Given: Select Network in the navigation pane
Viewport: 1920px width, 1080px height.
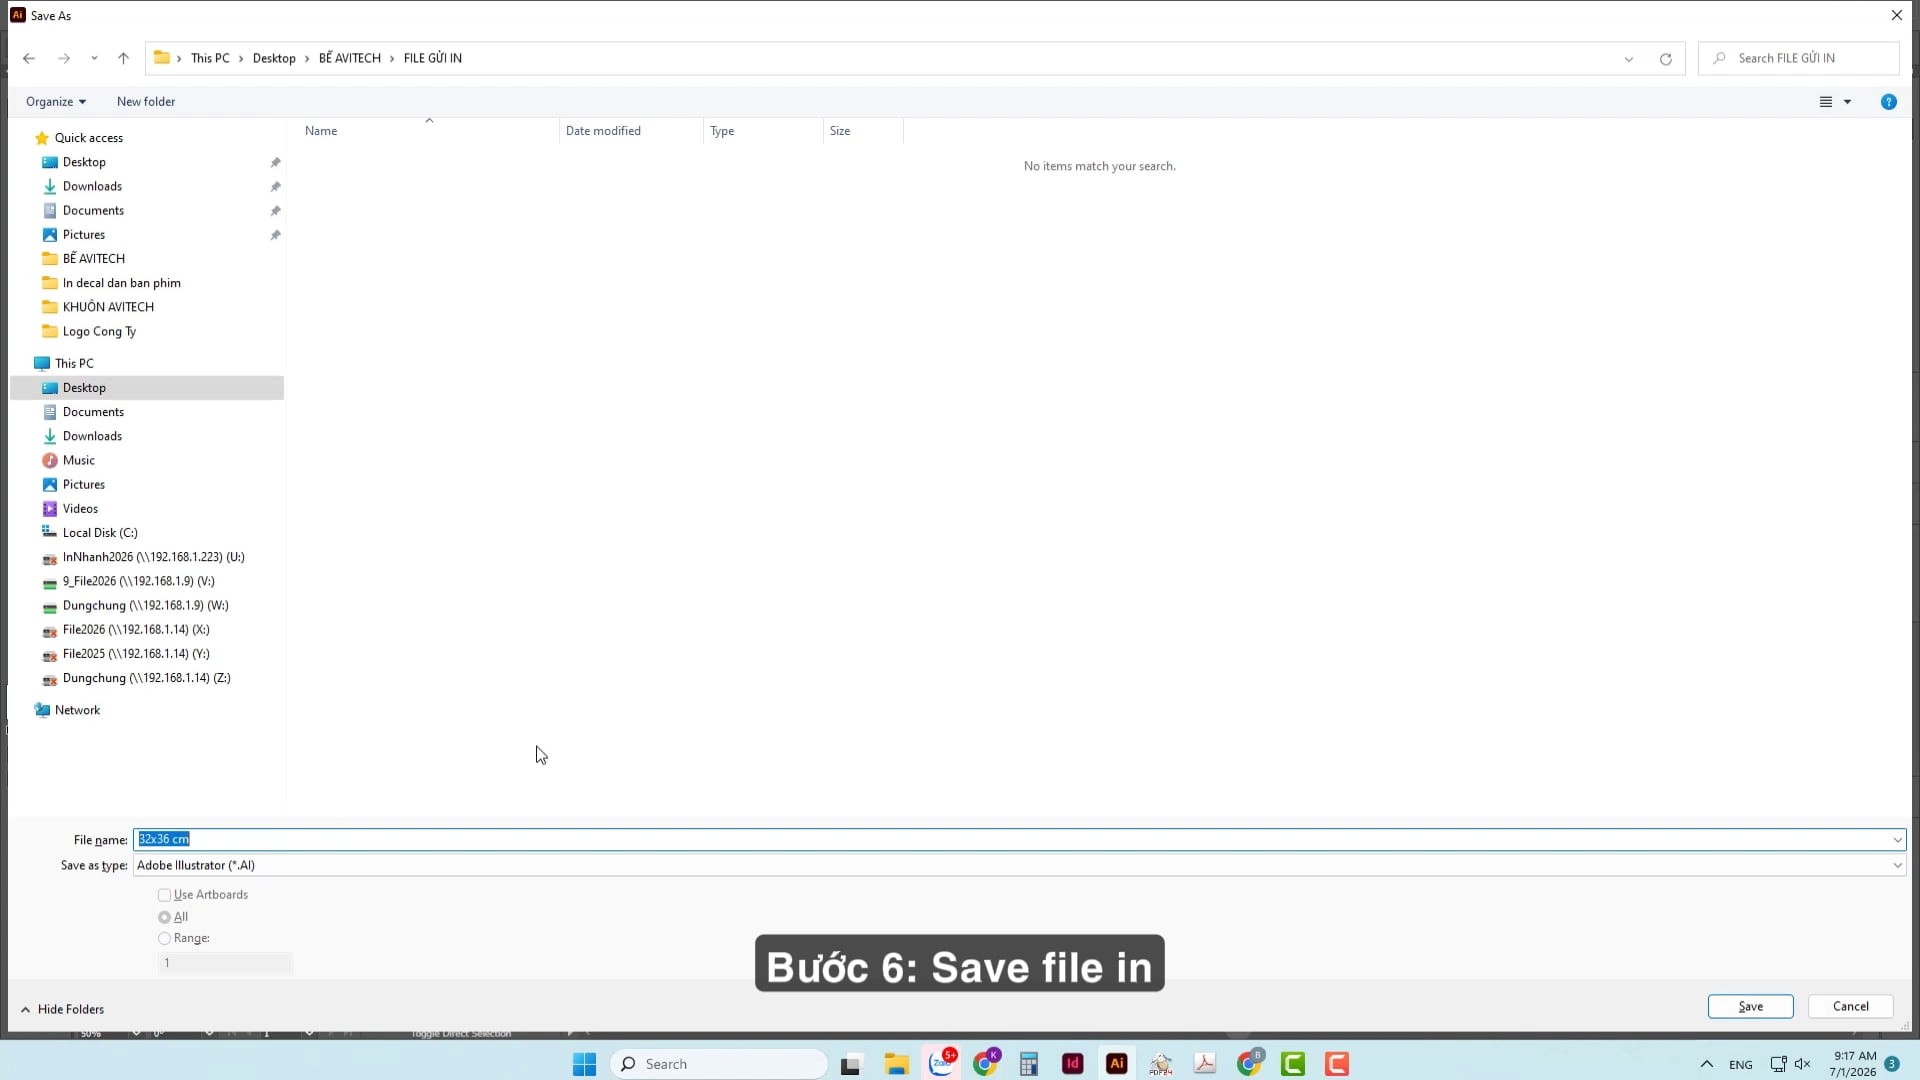Looking at the screenshot, I should coord(77,710).
